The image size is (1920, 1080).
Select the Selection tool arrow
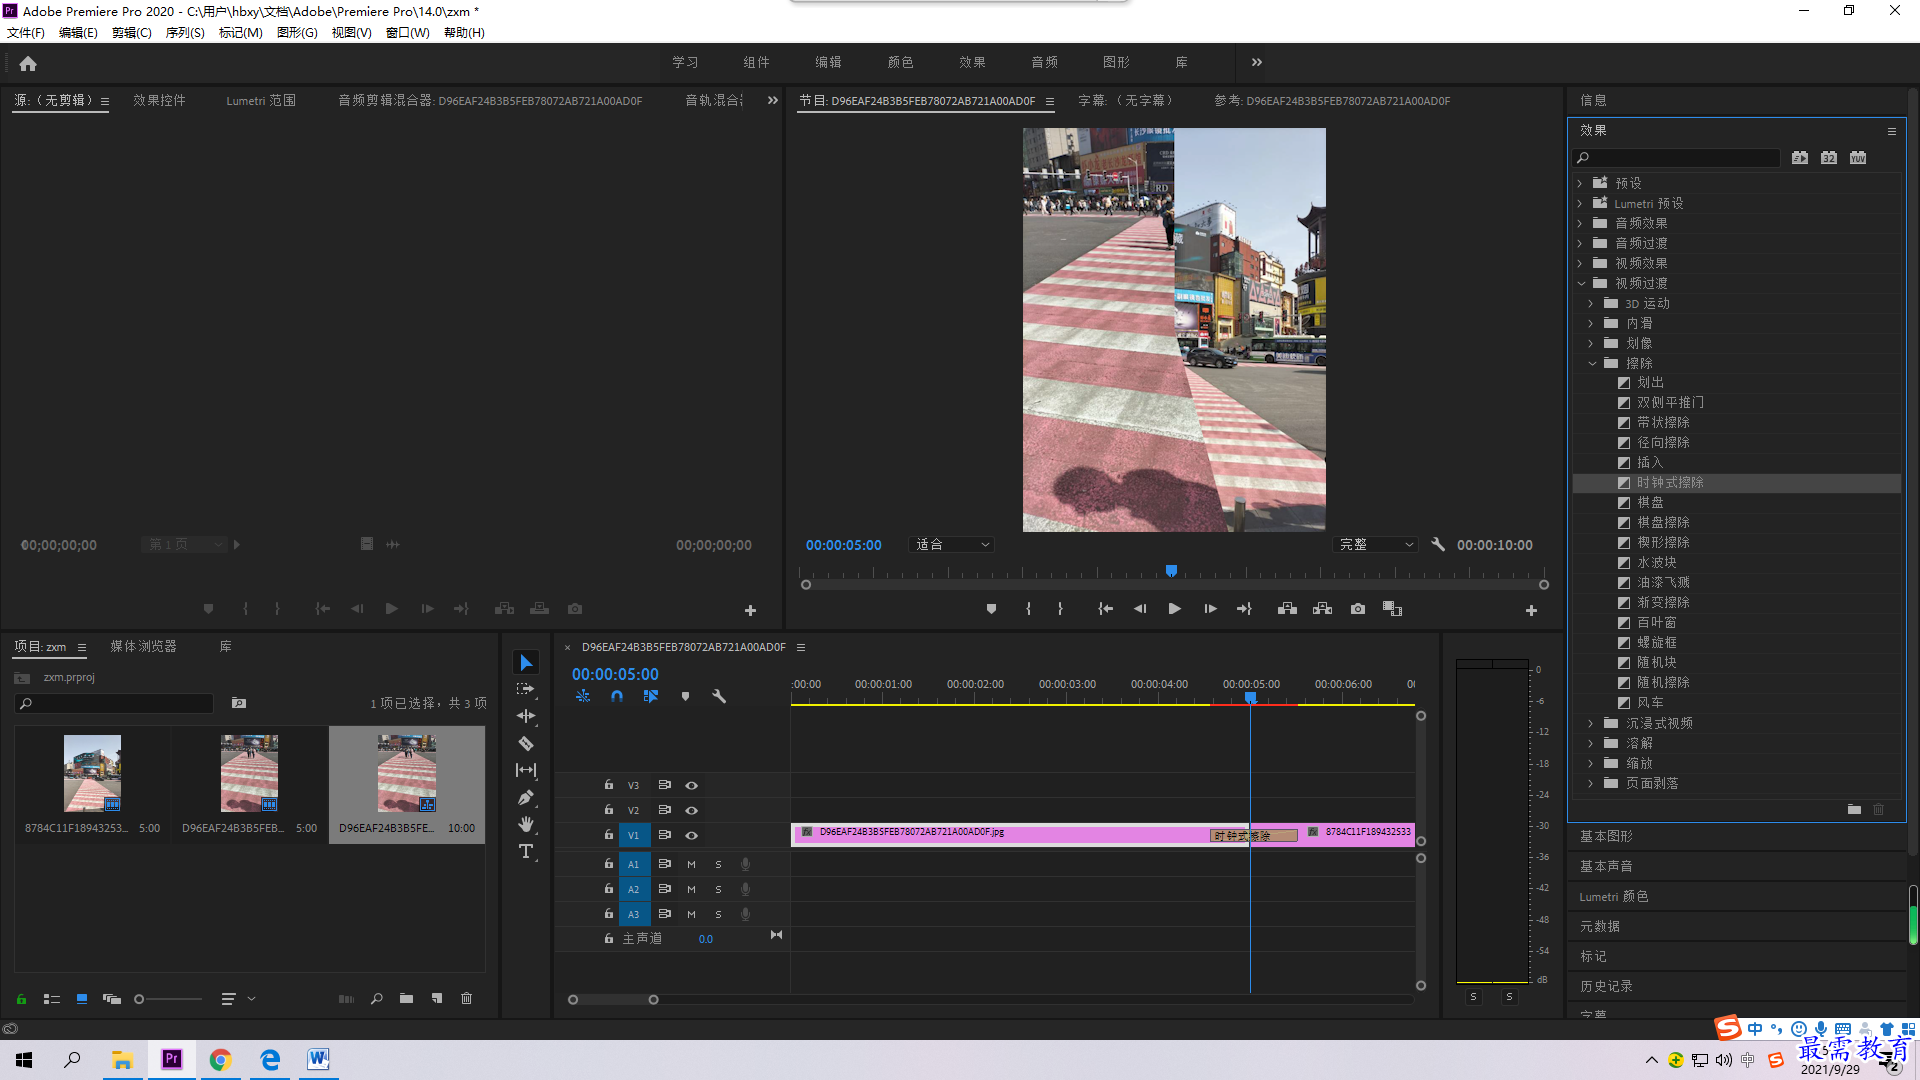click(526, 663)
